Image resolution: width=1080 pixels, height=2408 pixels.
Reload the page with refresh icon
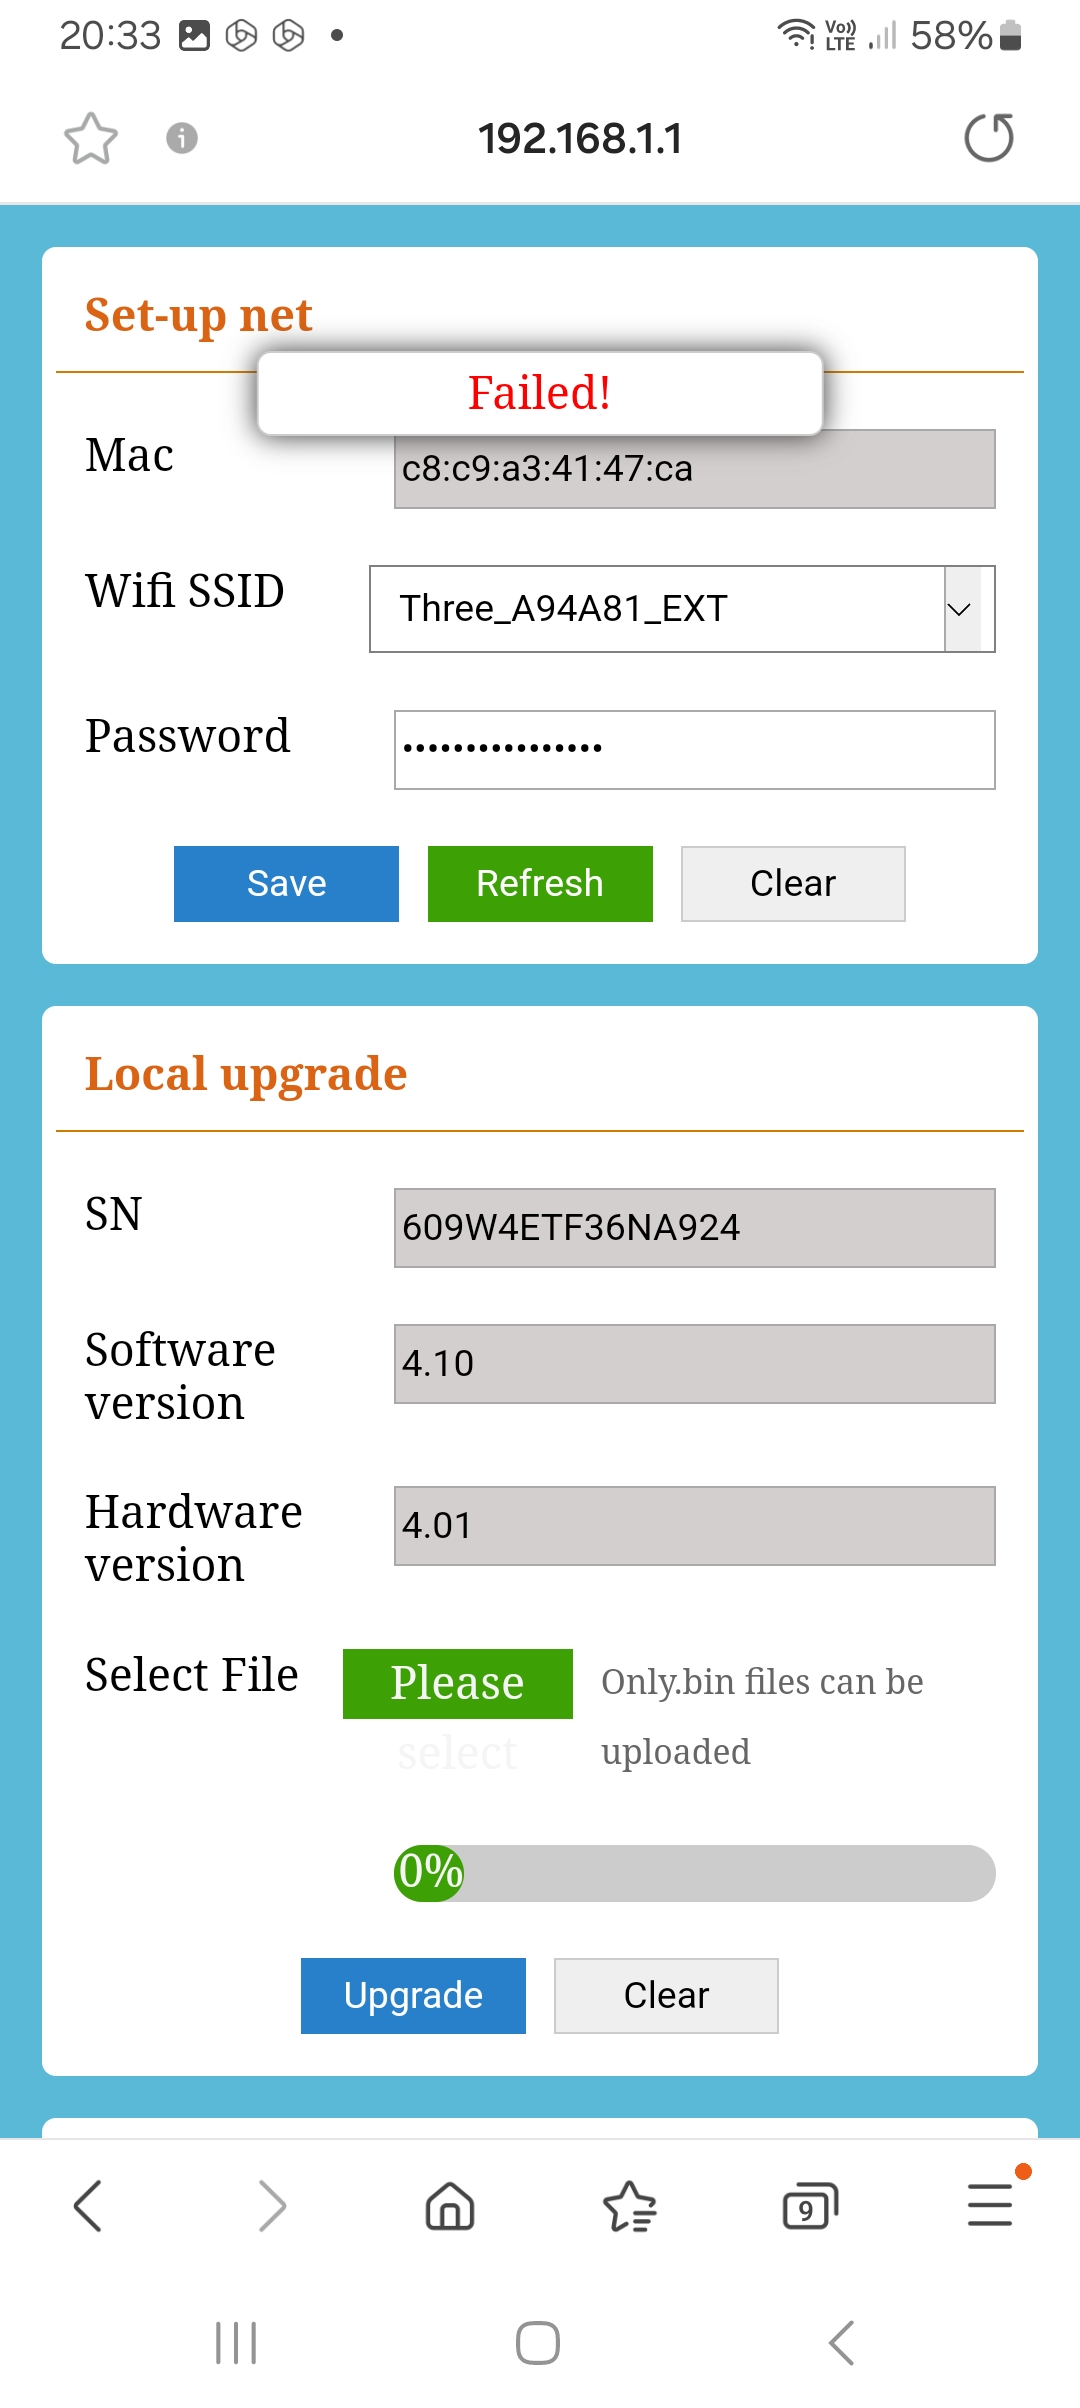[988, 138]
